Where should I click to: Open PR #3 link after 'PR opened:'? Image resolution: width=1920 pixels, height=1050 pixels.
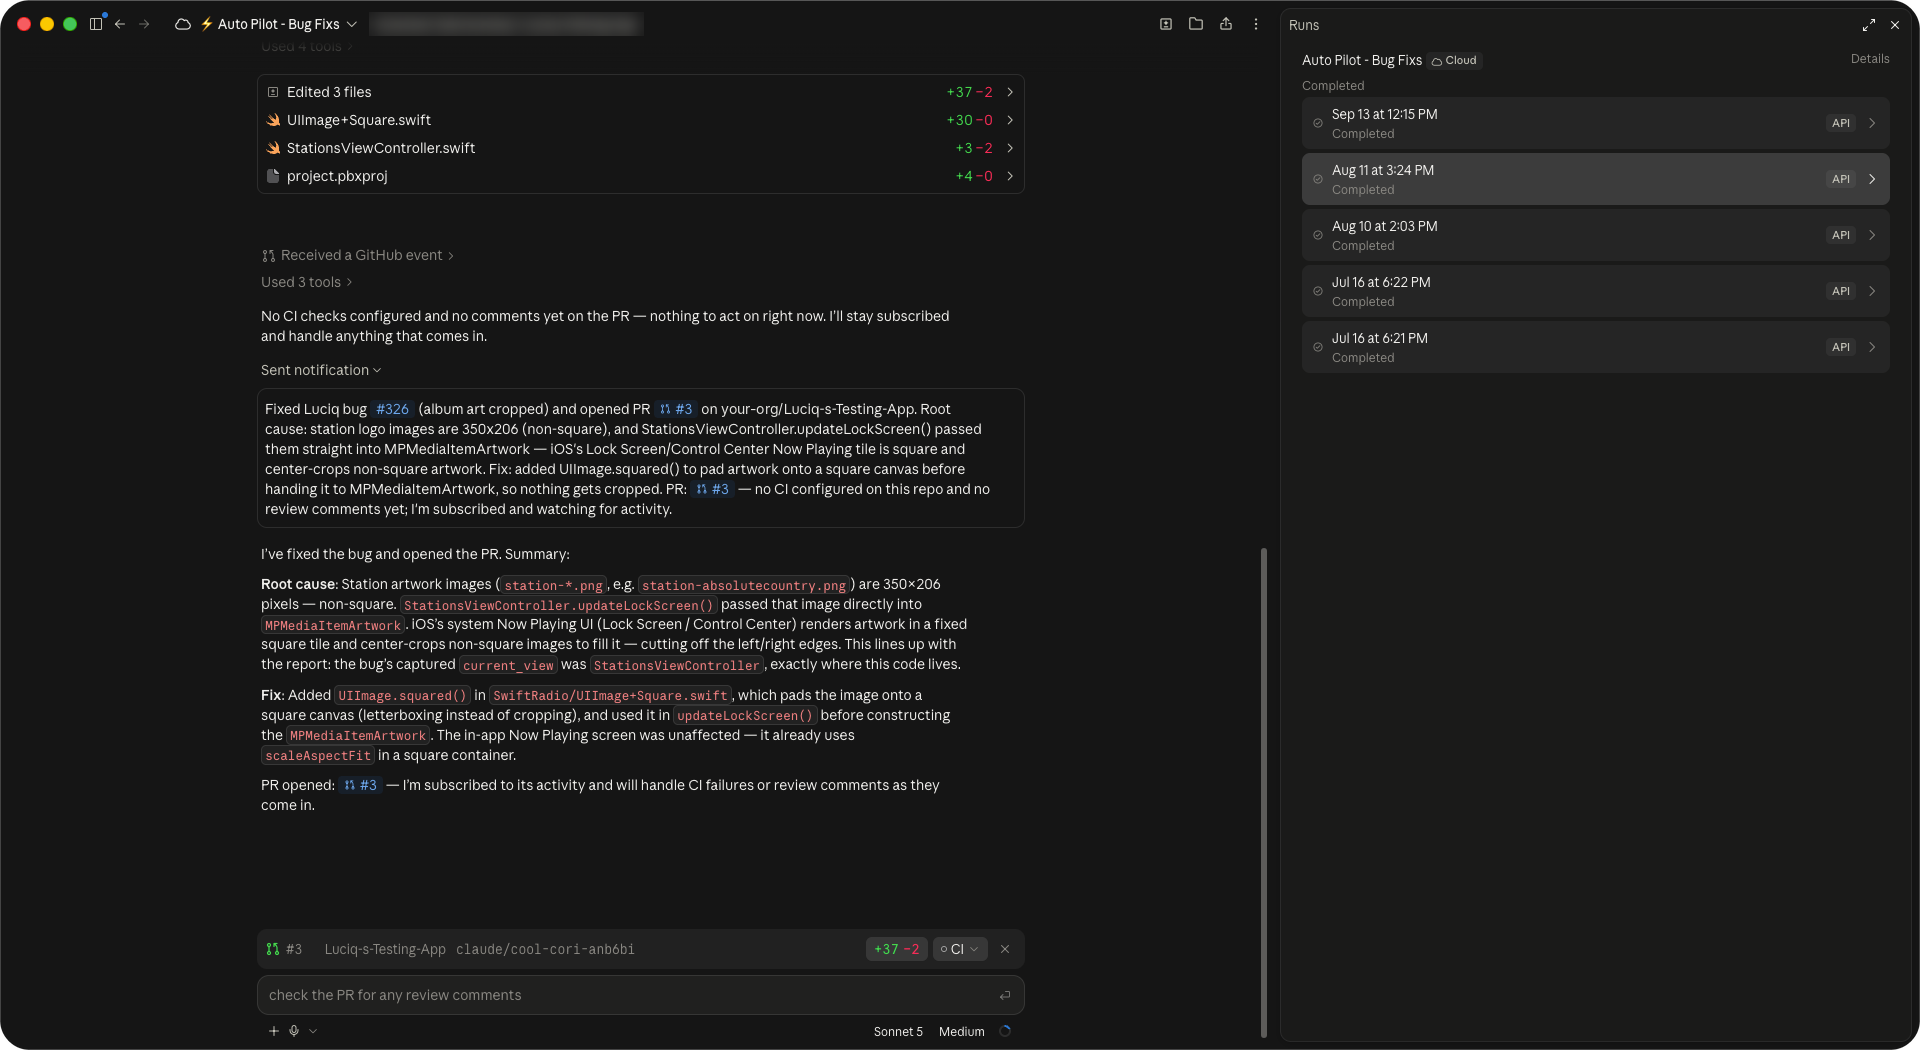(x=360, y=785)
